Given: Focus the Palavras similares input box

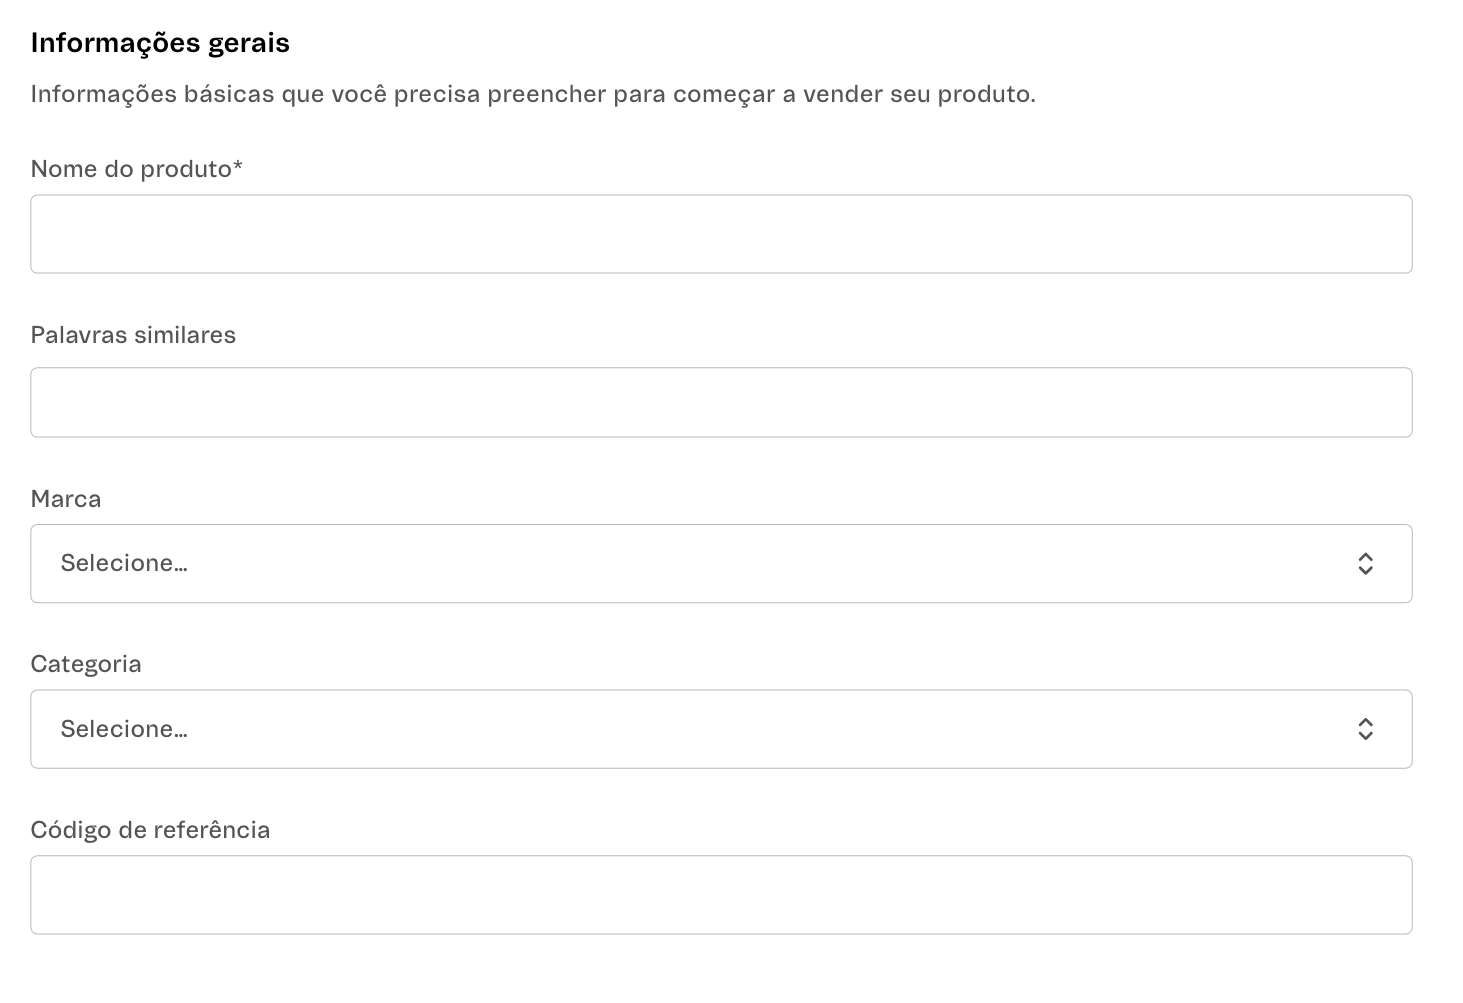Looking at the screenshot, I should (x=720, y=402).
